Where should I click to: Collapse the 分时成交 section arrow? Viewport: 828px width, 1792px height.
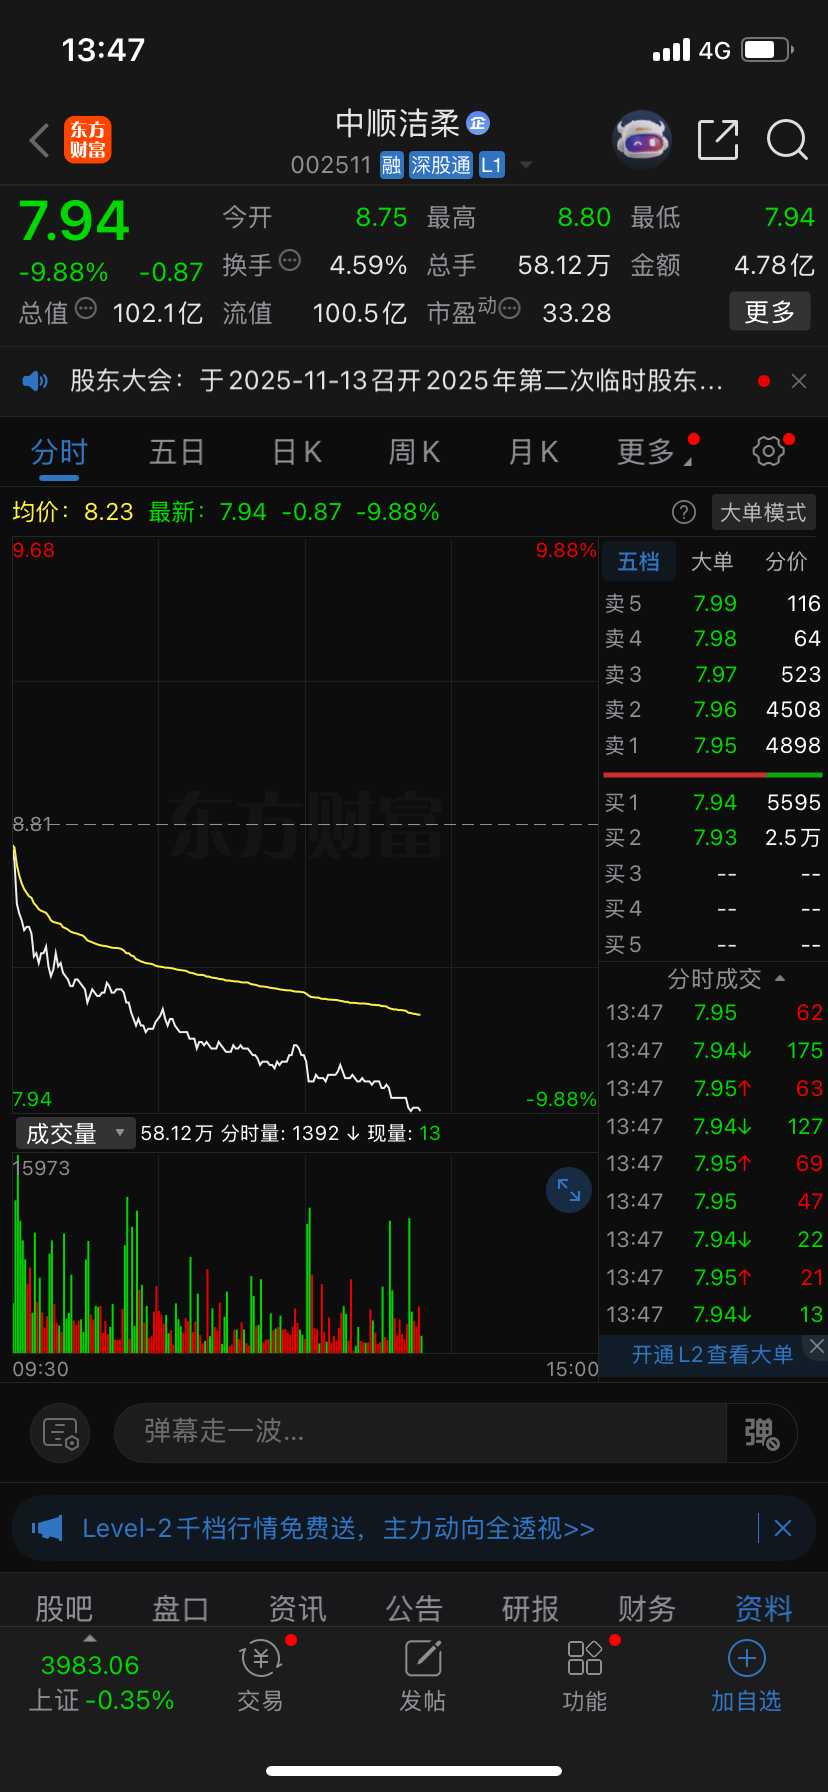pos(780,978)
